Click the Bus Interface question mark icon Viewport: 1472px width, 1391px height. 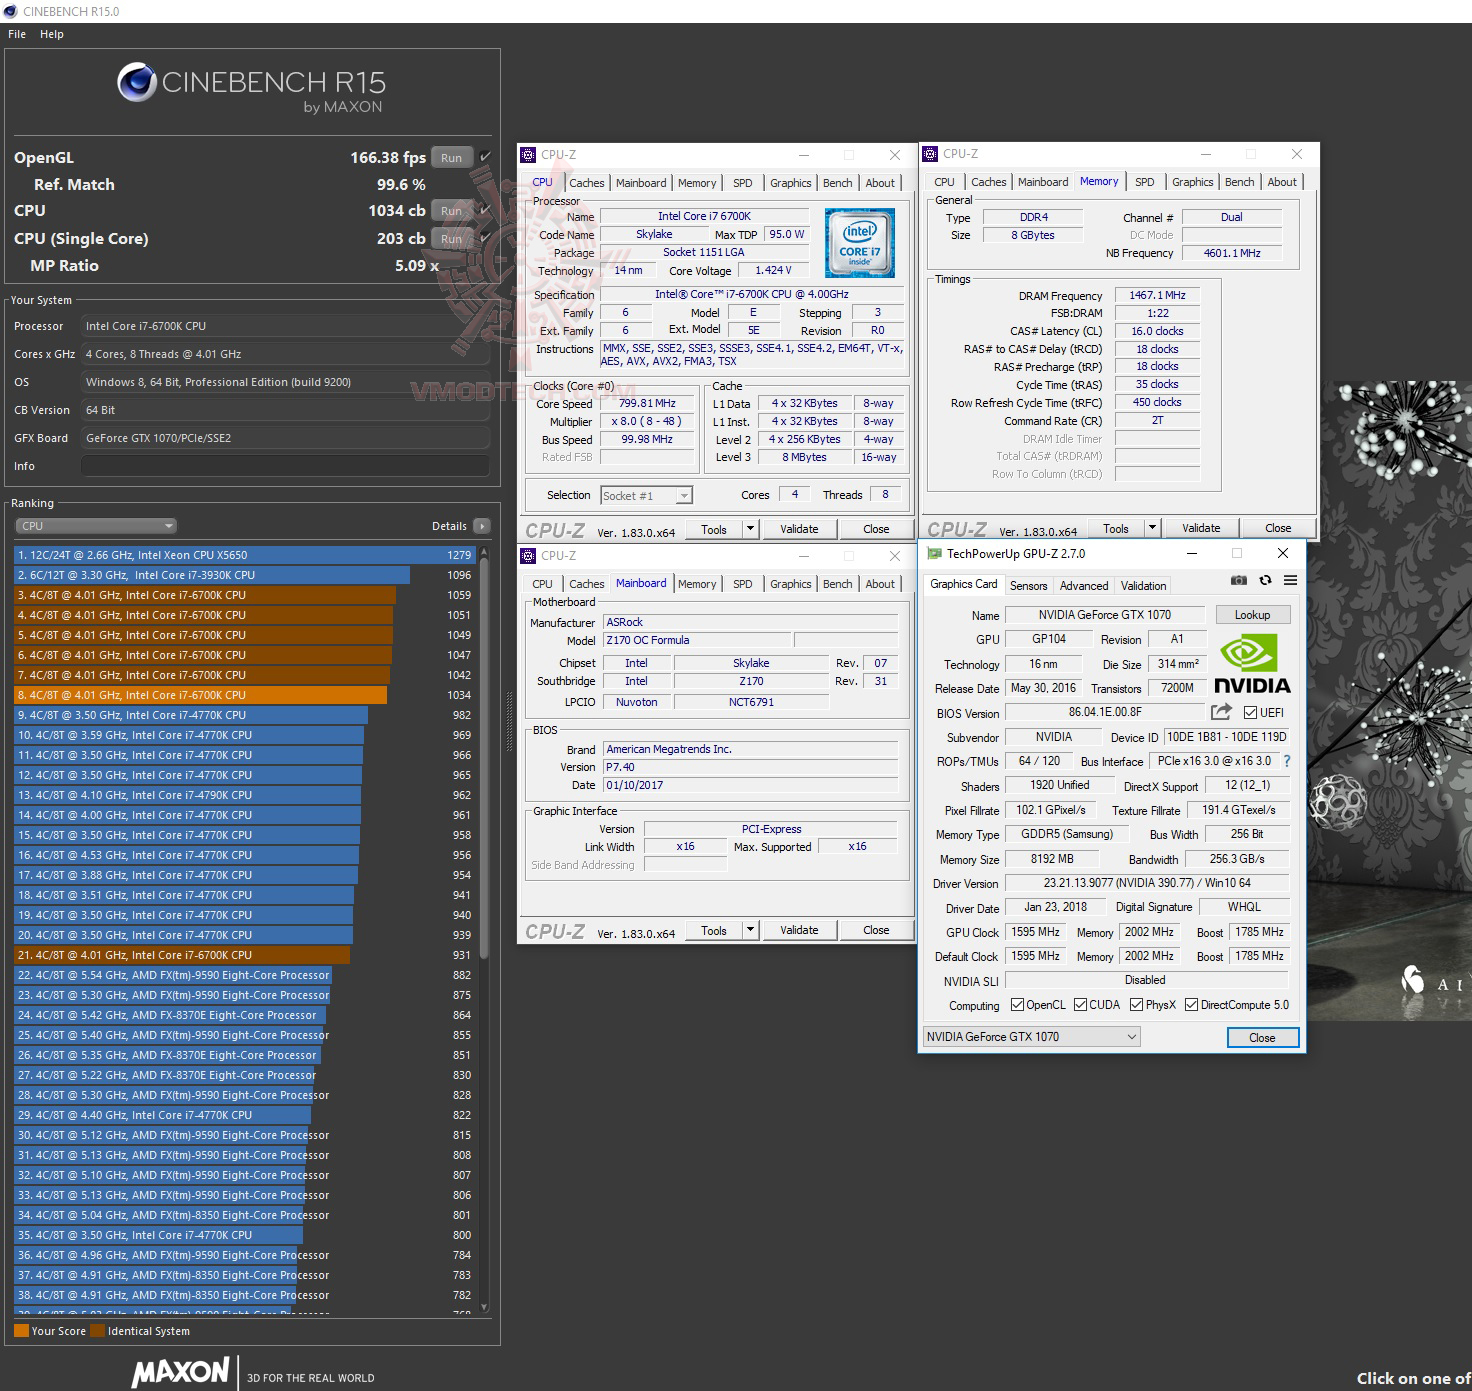tap(1287, 761)
